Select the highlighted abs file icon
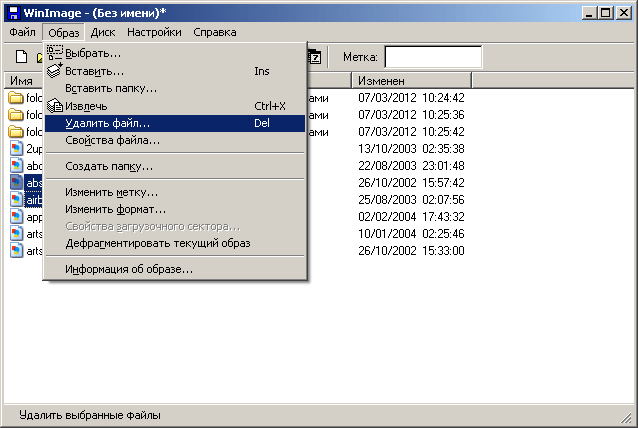This screenshot has width=638, height=428. coord(16,183)
